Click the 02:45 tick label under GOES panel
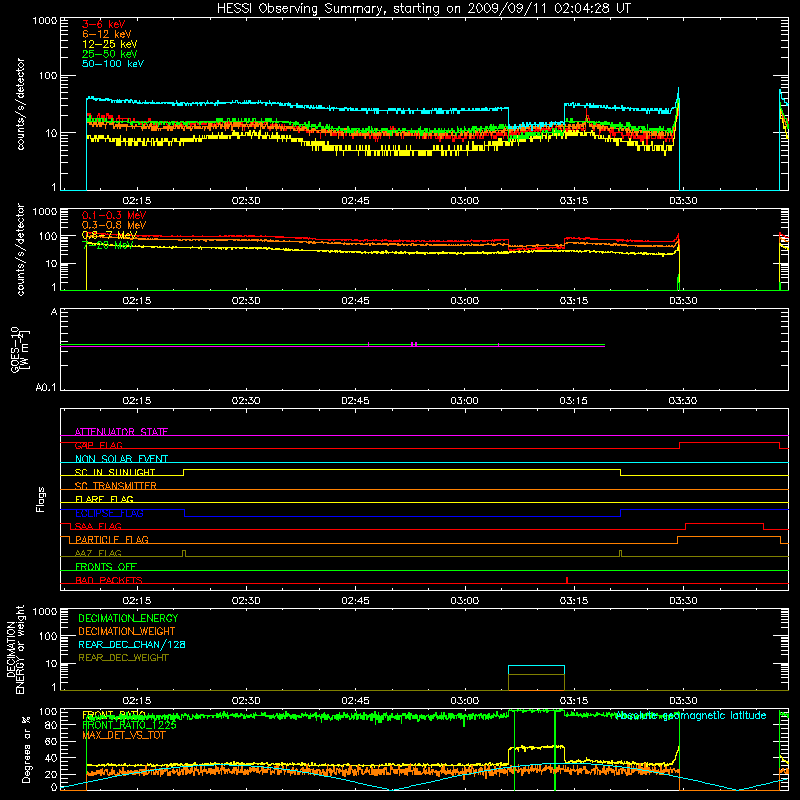This screenshot has height=800, width=800. pos(355,401)
